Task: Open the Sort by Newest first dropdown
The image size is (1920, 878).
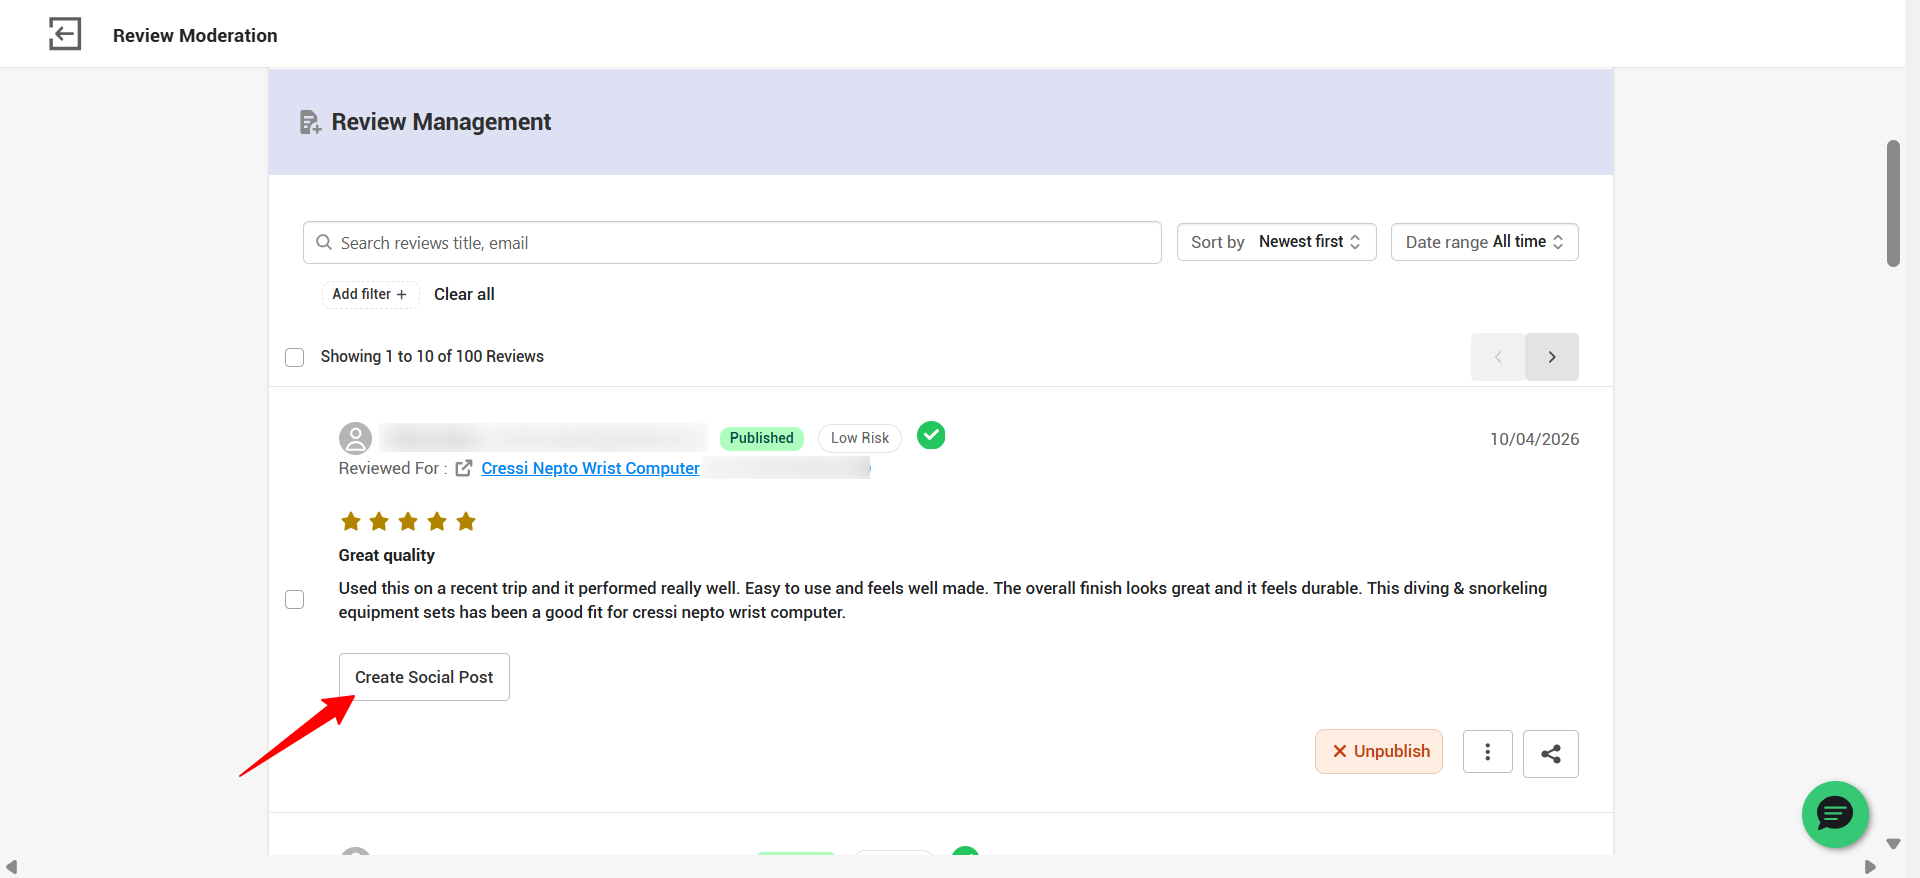Action: [x=1277, y=242]
